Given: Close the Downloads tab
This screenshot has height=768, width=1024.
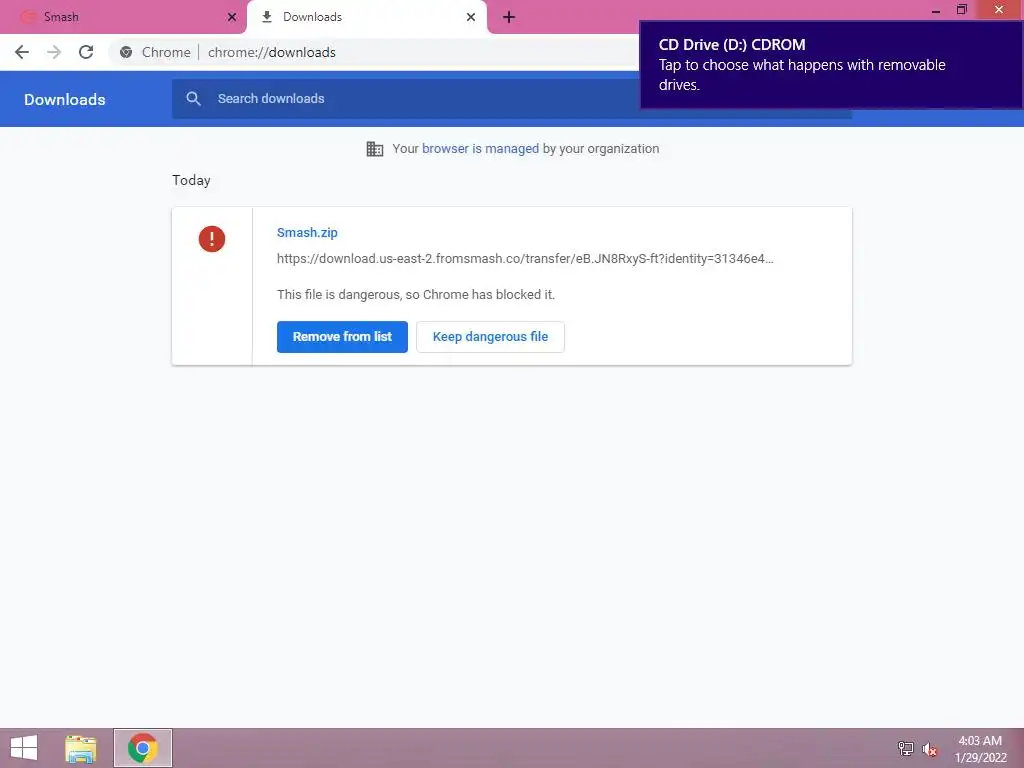Looking at the screenshot, I should (x=471, y=17).
